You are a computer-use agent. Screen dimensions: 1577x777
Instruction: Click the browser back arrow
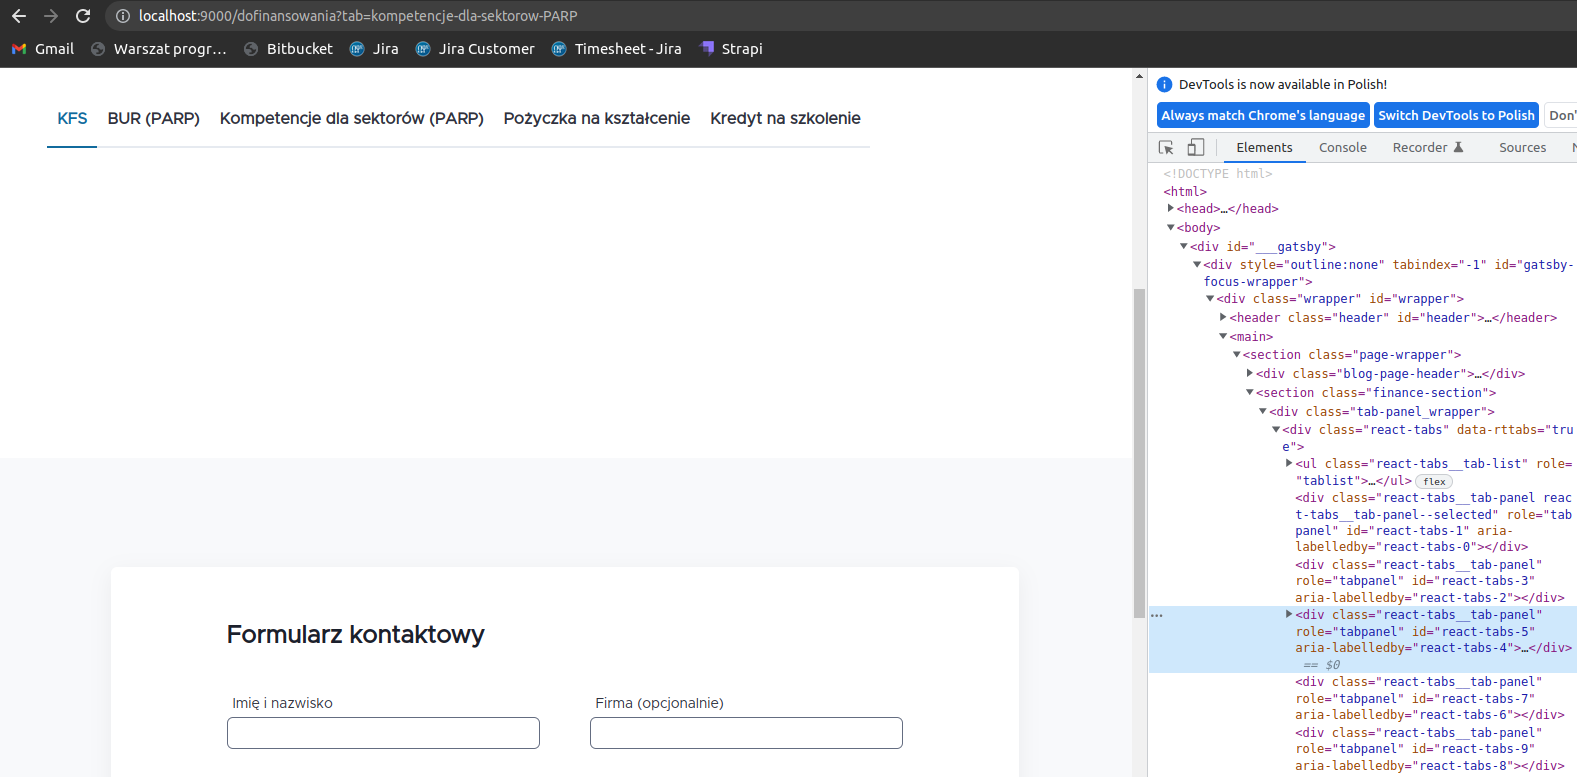[18, 16]
